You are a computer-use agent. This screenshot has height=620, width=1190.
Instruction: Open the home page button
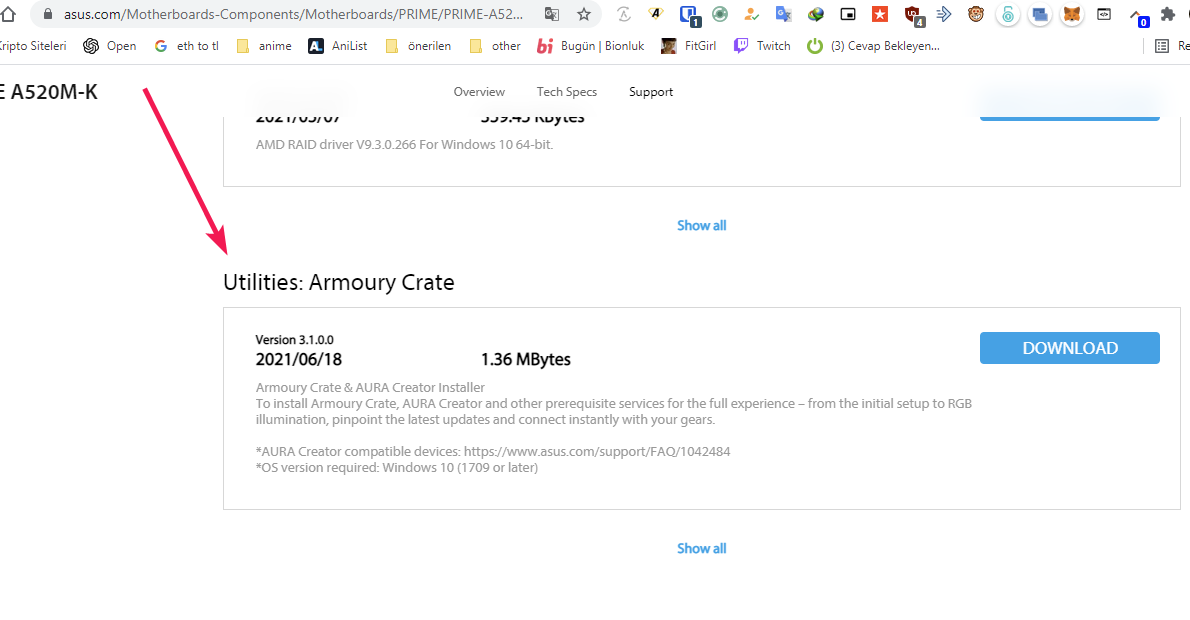pyautogui.click(x=8, y=14)
